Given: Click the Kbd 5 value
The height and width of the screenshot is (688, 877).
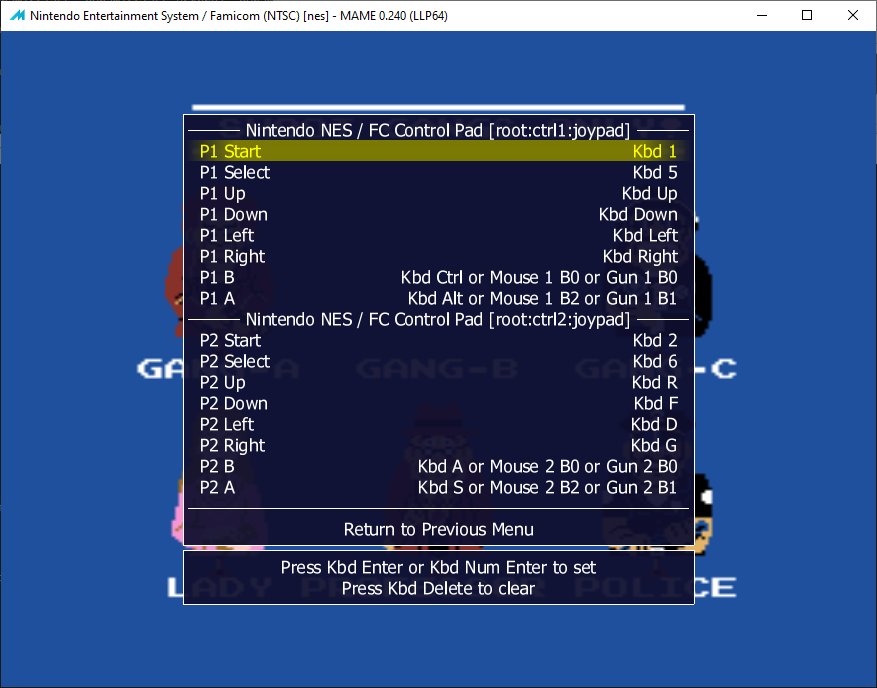Looking at the screenshot, I should click(x=654, y=172).
